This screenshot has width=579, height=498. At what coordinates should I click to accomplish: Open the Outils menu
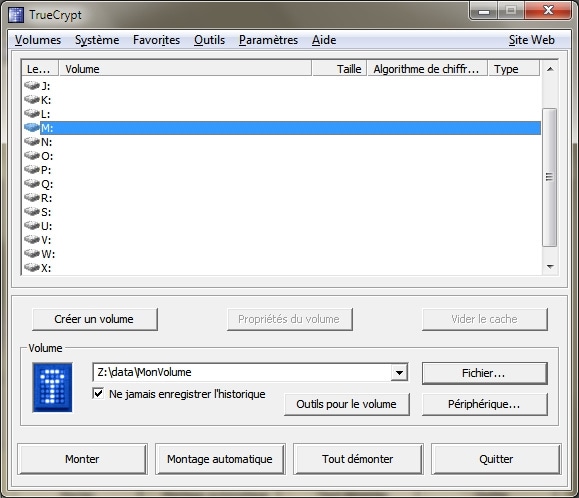[209, 40]
